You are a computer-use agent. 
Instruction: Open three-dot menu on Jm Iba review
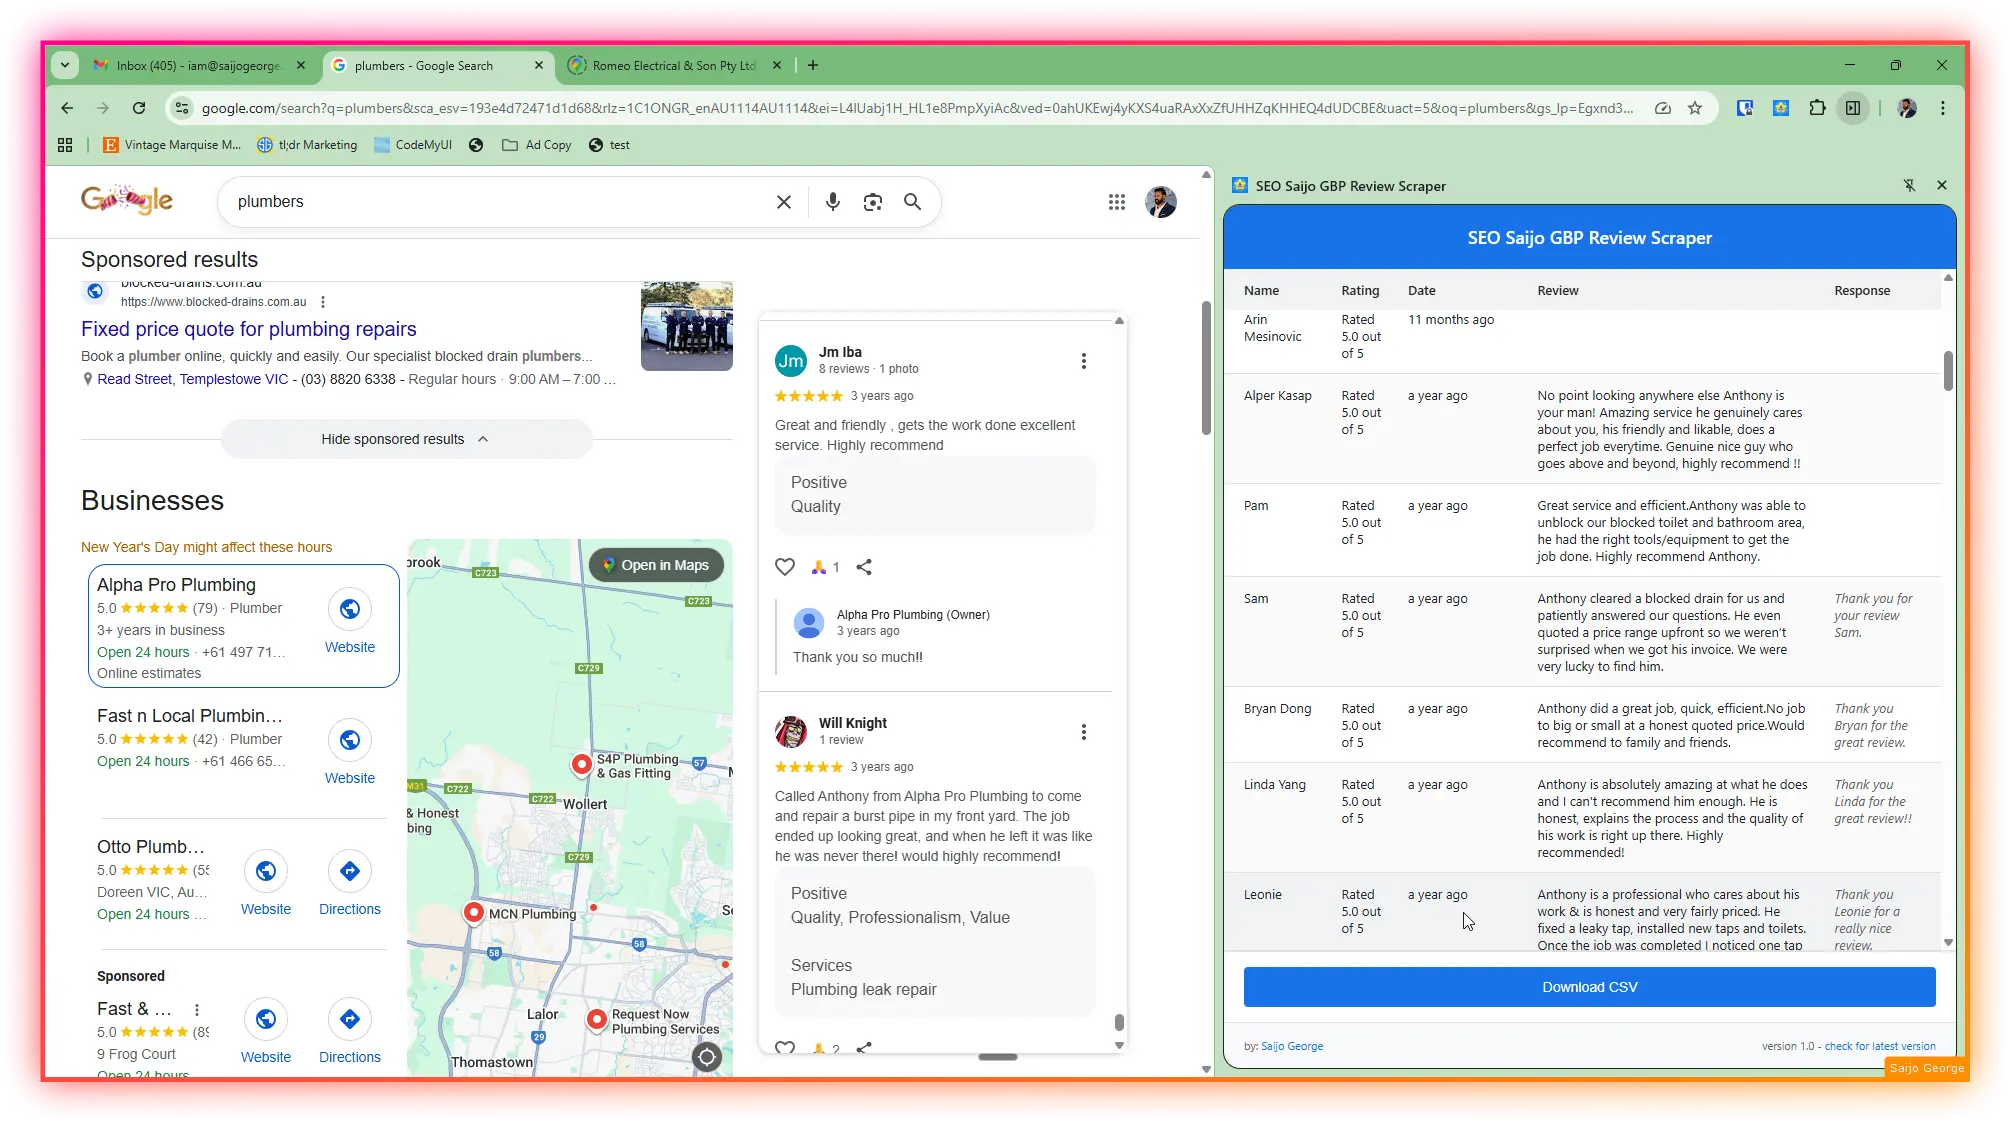coord(1083,361)
